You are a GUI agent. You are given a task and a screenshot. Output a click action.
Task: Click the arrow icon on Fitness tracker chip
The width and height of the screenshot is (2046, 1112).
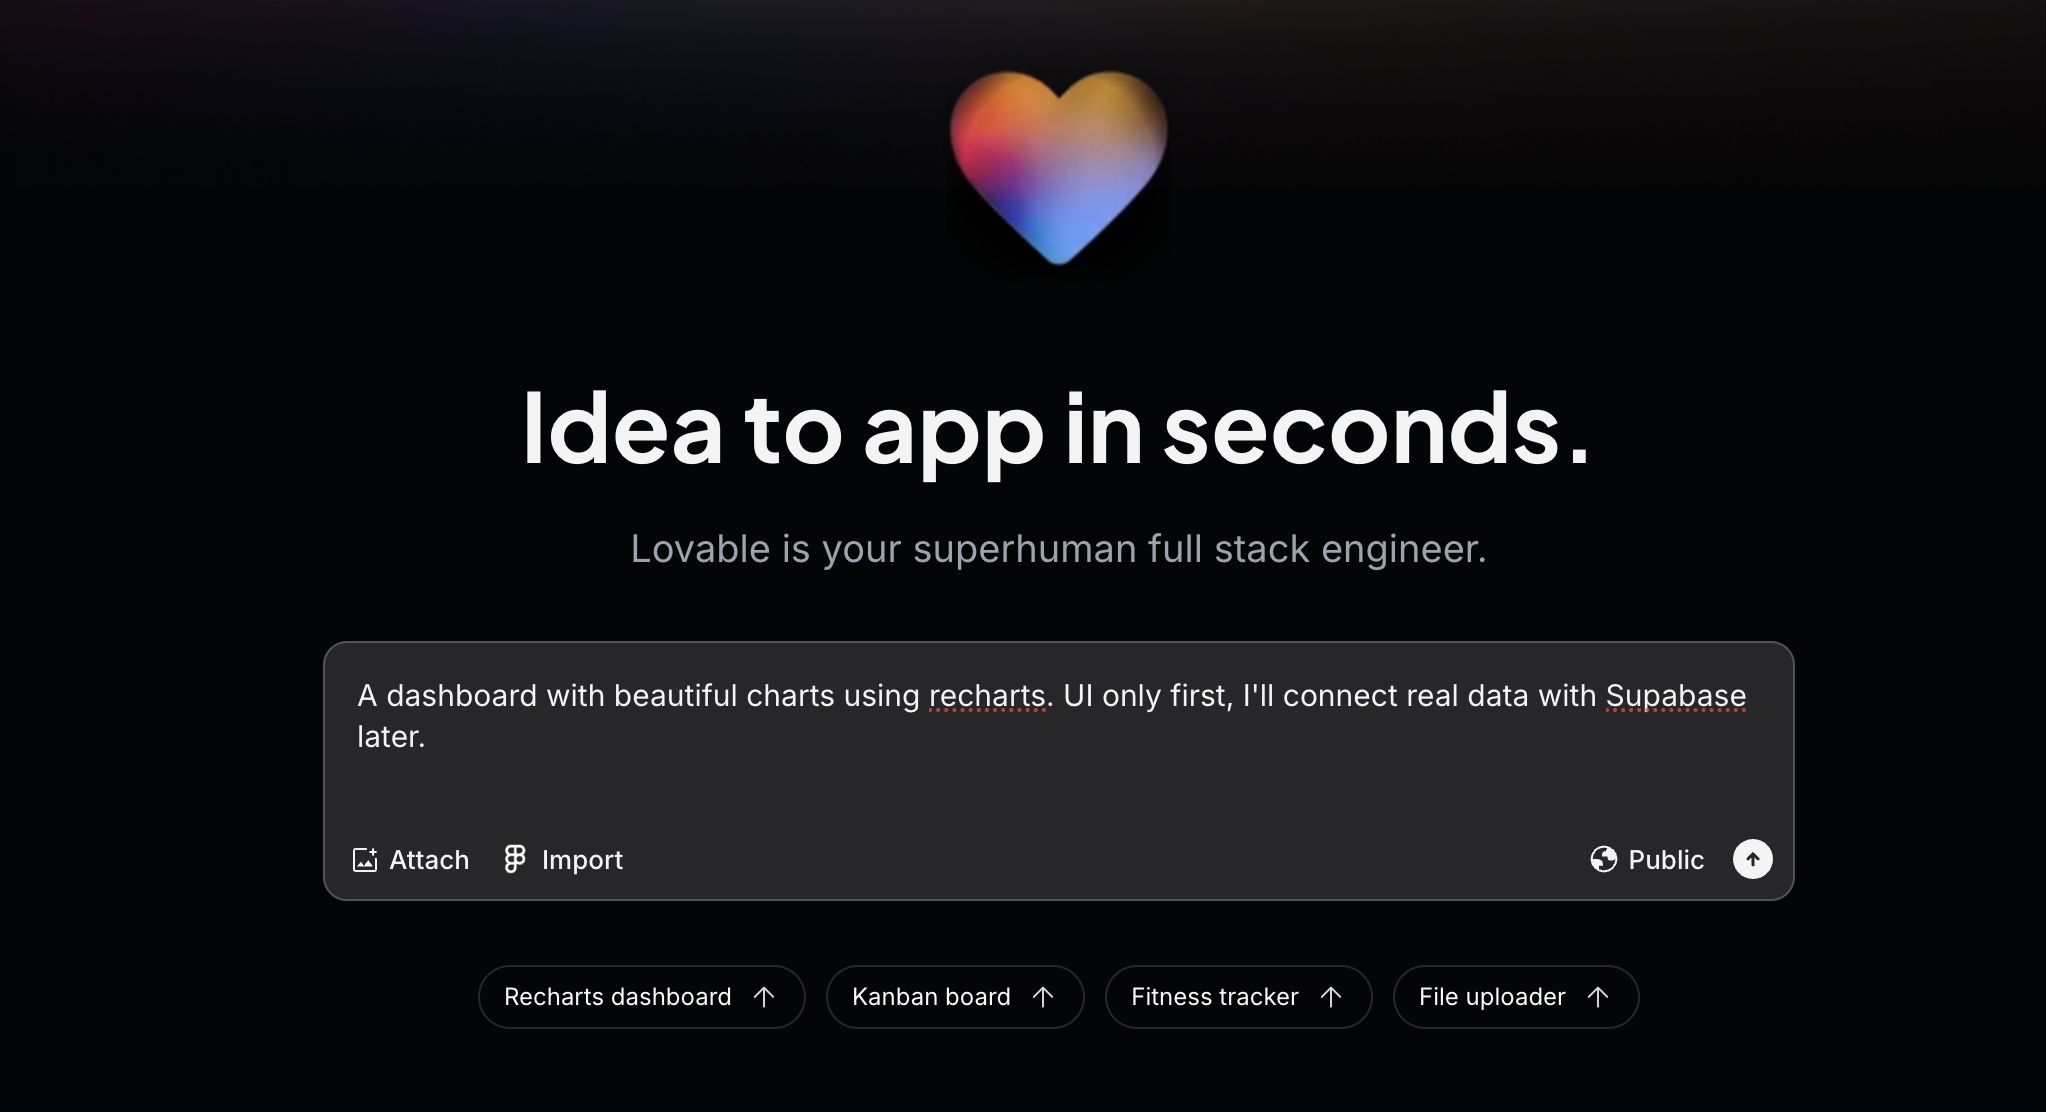(x=1331, y=997)
